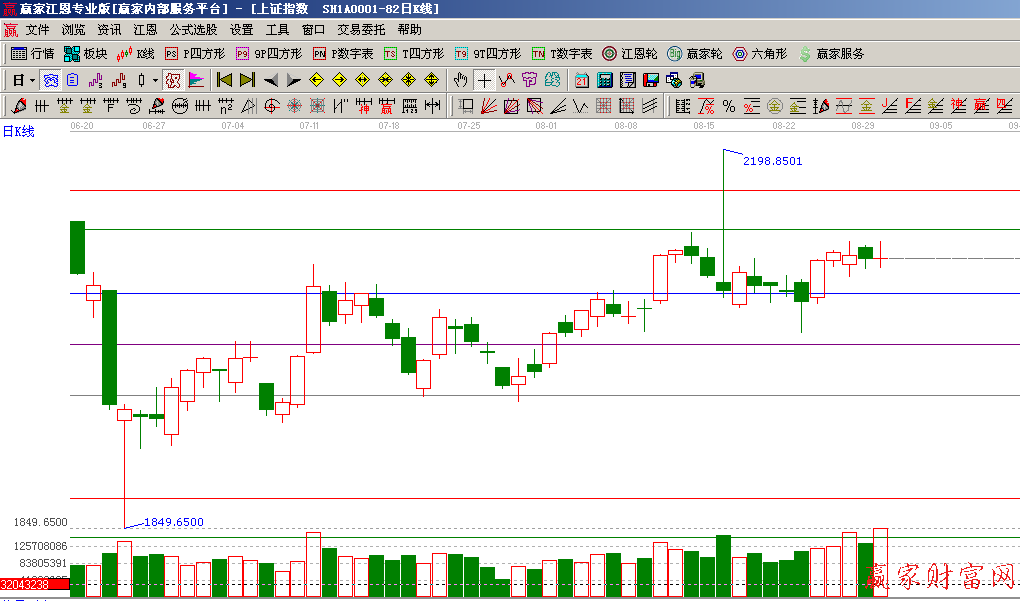This screenshot has width=1020, height=601.
Task: Expand the 日 period dropdown arrow
Action: tap(32, 80)
